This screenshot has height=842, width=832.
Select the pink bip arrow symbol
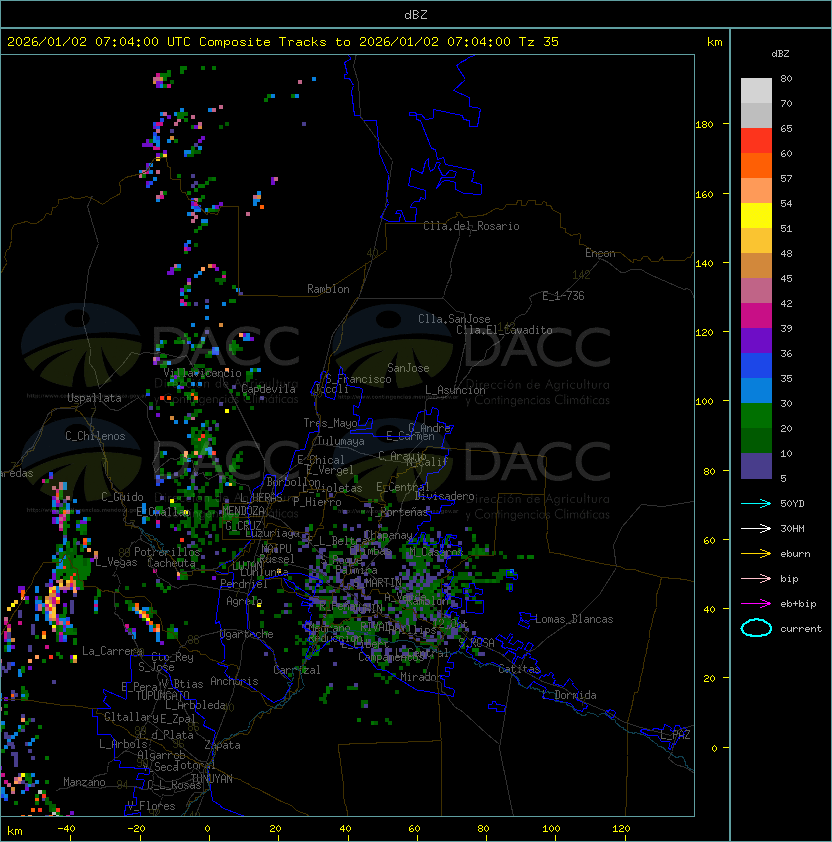tap(756, 578)
